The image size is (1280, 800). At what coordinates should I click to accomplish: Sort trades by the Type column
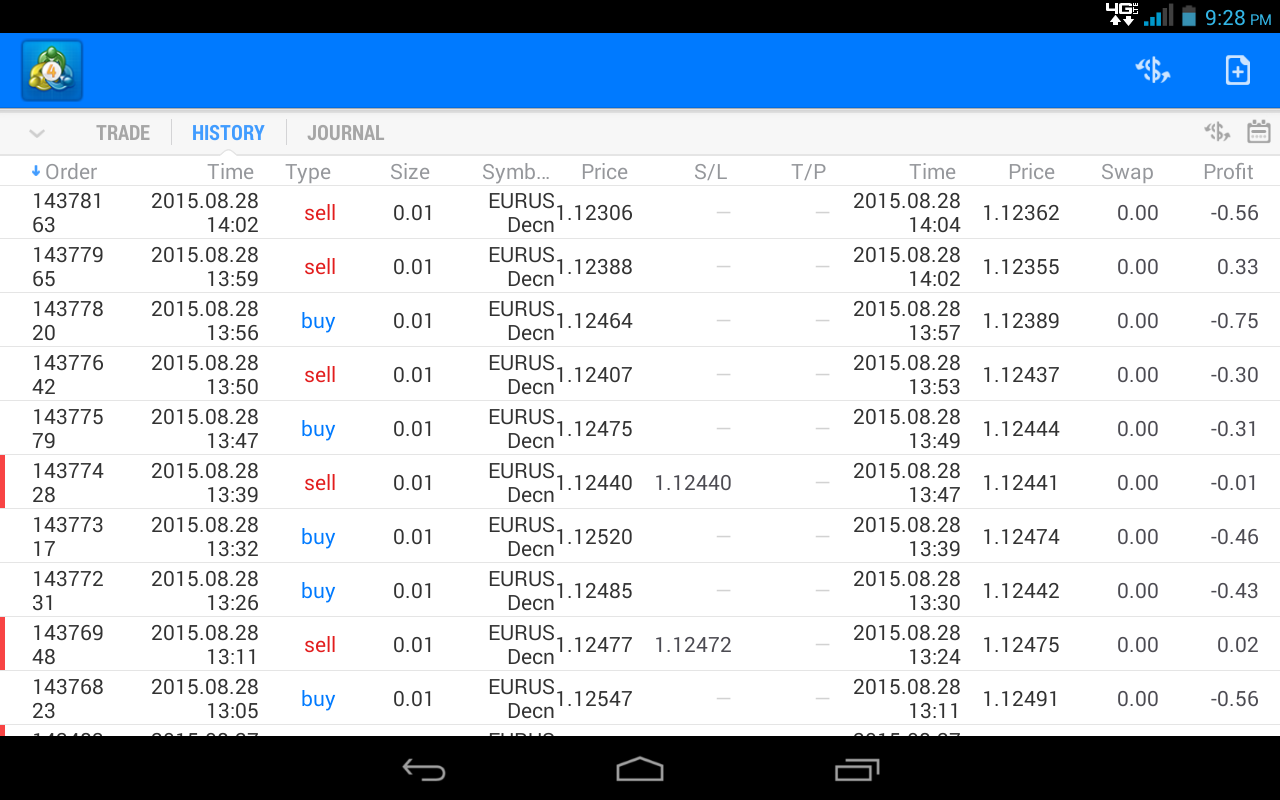click(x=307, y=171)
